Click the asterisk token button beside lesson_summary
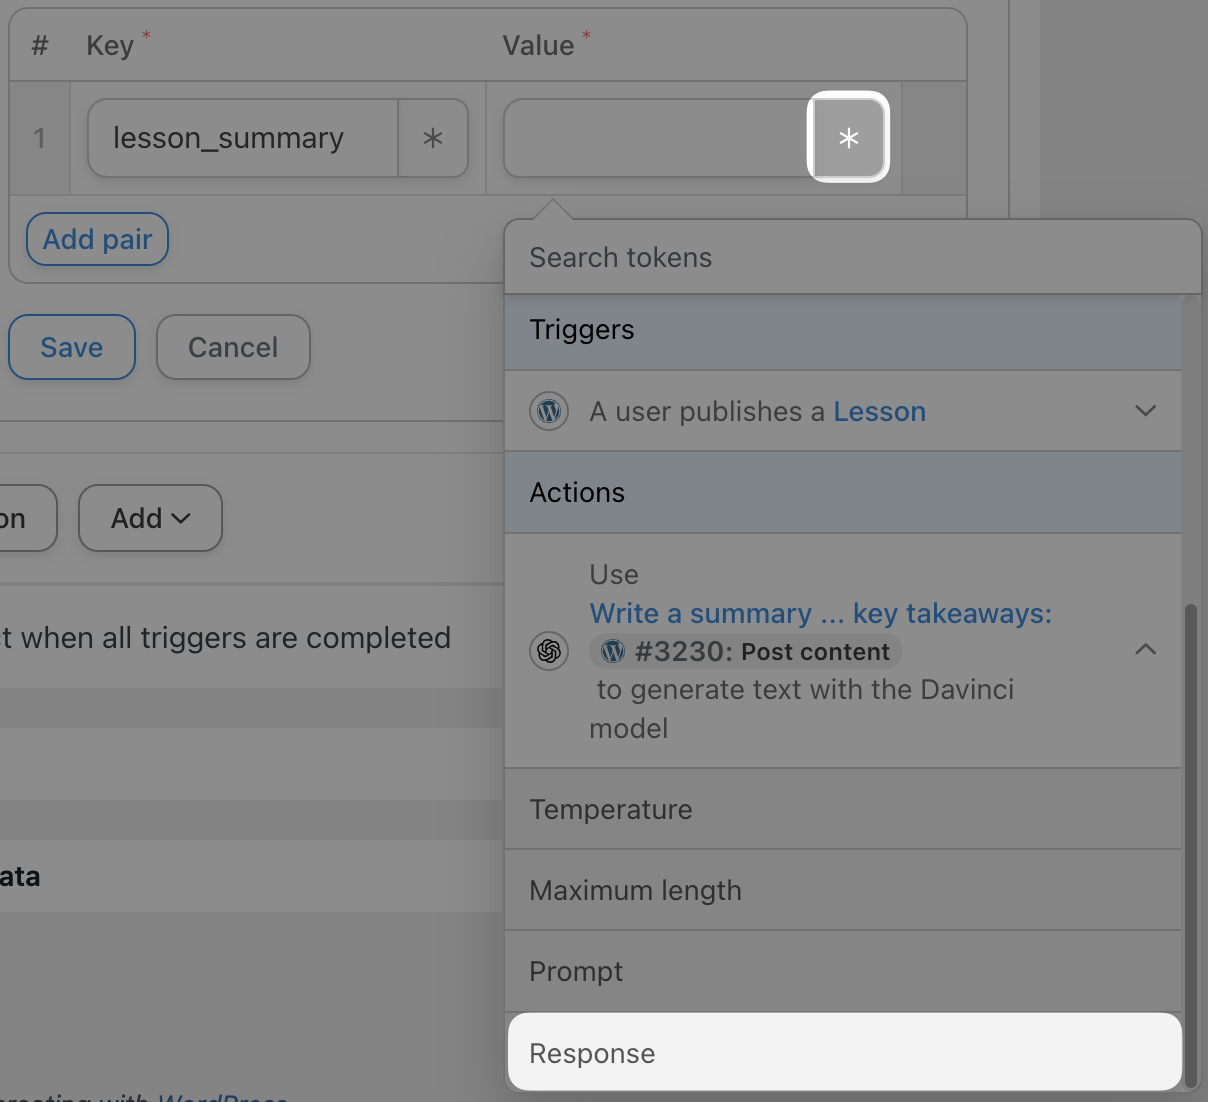The width and height of the screenshot is (1208, 1102). pos(432,138)
